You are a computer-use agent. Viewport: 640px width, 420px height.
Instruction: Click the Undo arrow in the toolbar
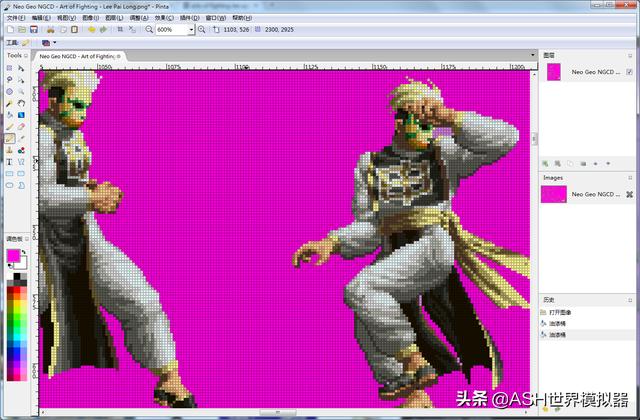(91, 30)
